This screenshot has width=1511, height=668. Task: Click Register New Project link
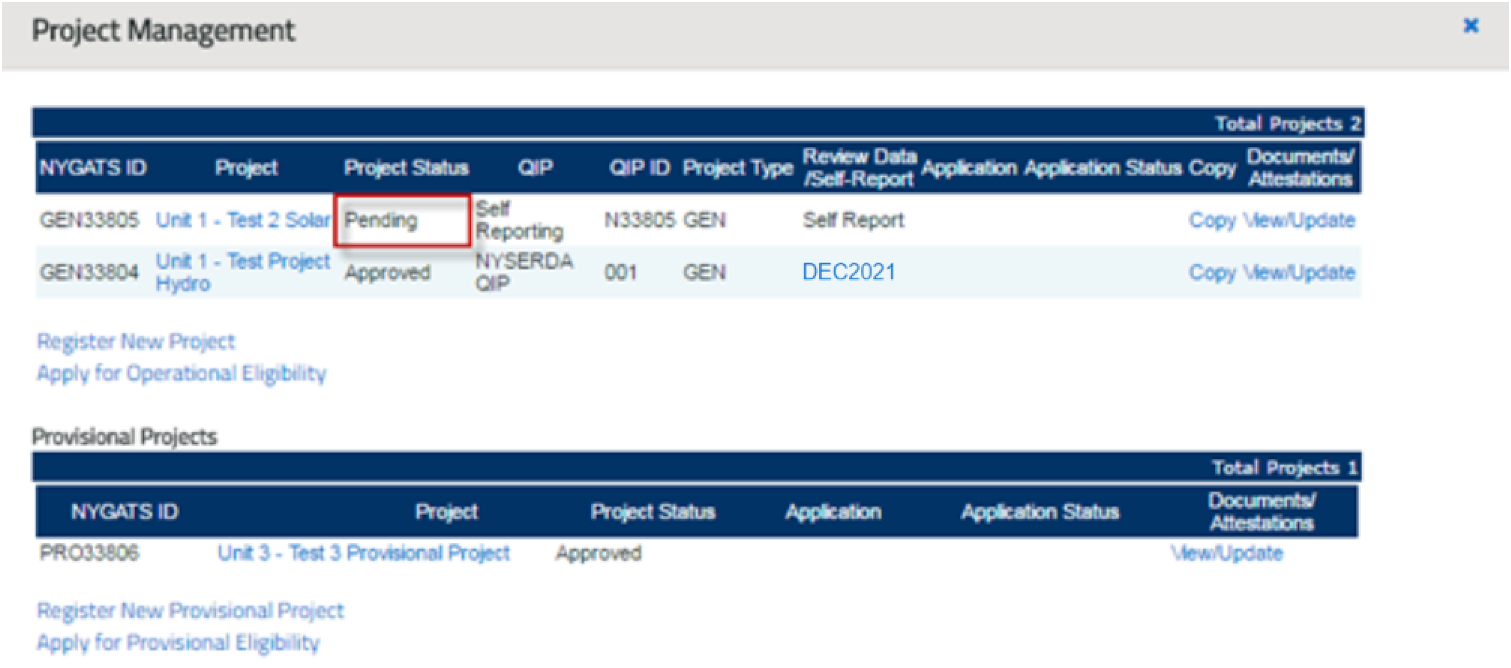[x=136, y=342]
